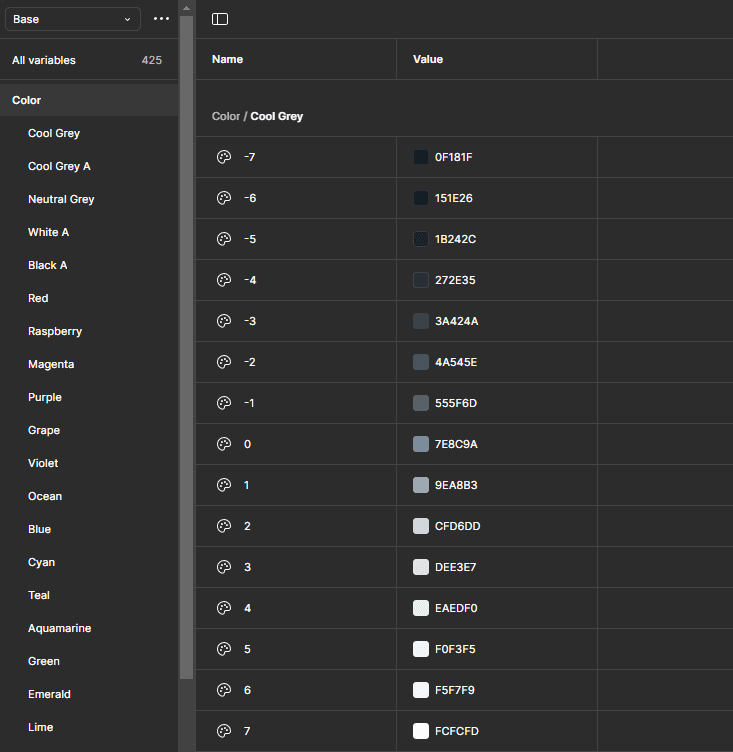This screenshot has height=752, width=733.
Task: Click the 151E26 color swatch
Action: [x=421, y=198]
